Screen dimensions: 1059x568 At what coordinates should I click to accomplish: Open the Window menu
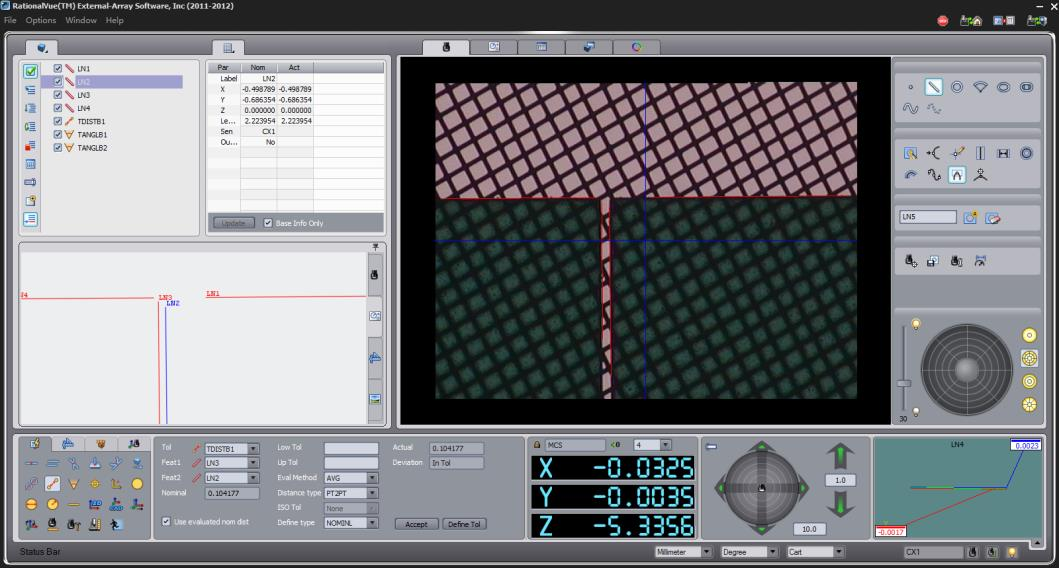point(81,20)
